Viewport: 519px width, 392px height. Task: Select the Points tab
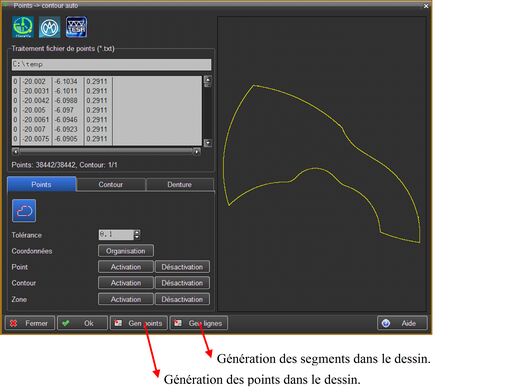coord(42,184)
